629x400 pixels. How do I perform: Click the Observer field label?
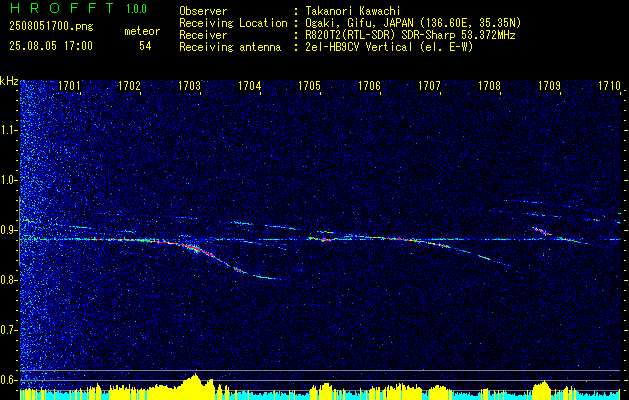(203, 11)
